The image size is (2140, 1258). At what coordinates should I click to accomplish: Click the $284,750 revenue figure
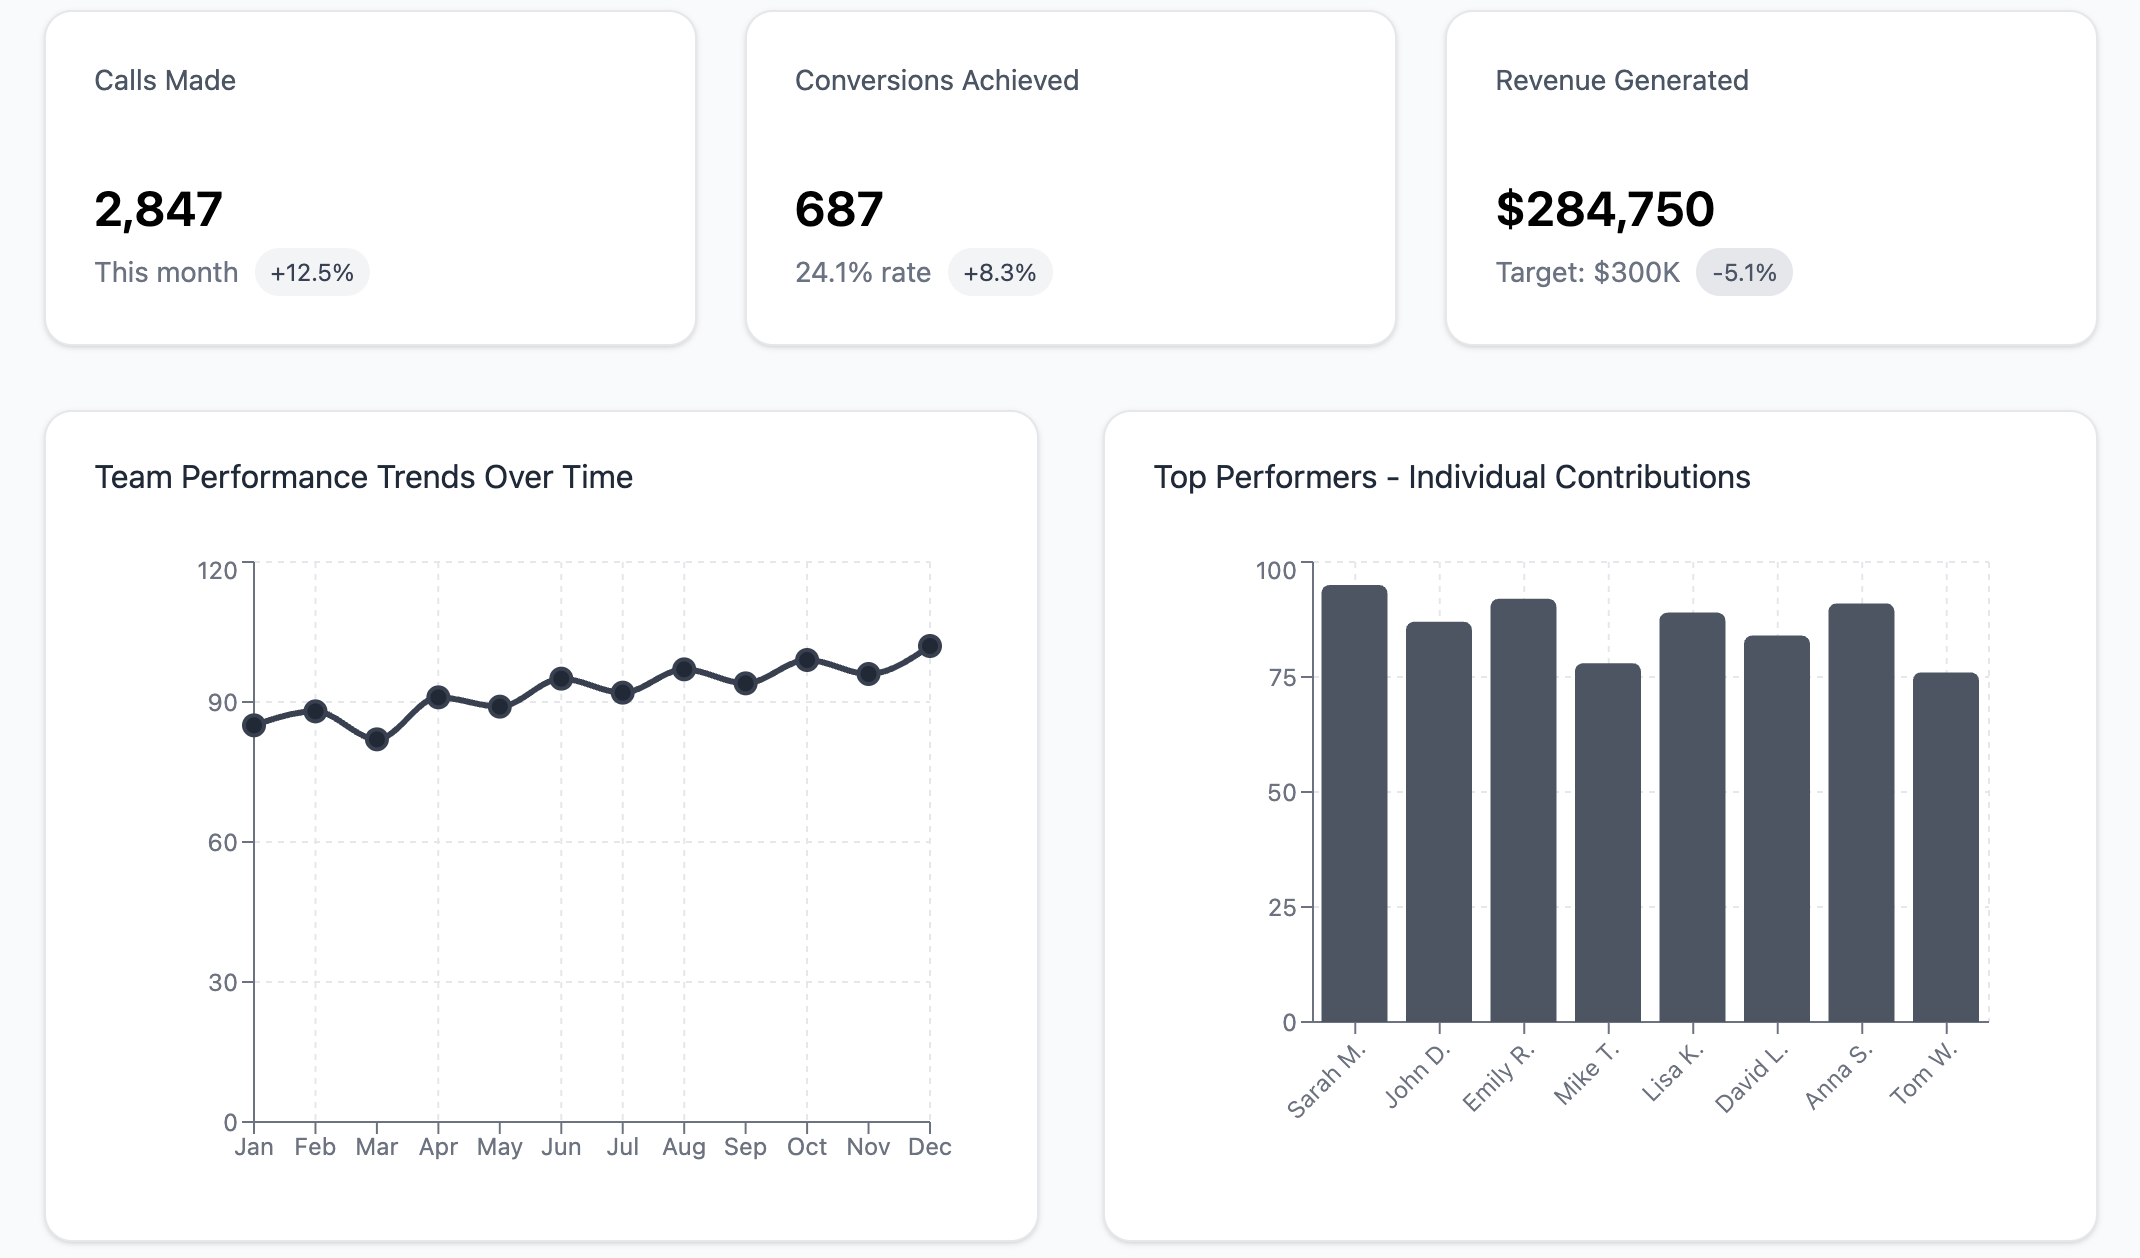[1604, 210]
